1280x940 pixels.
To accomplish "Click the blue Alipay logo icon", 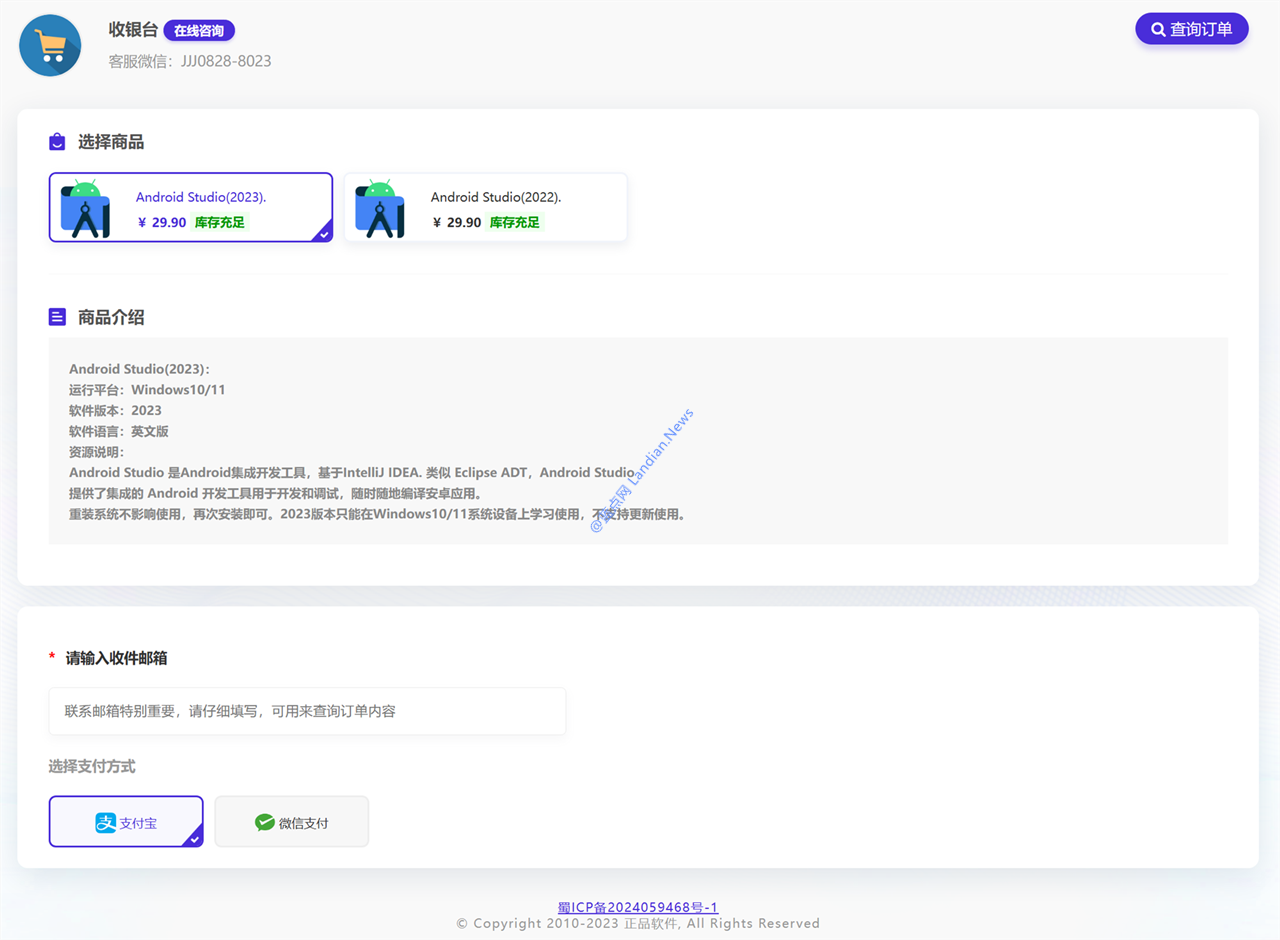I will click(x=106, y=823).
